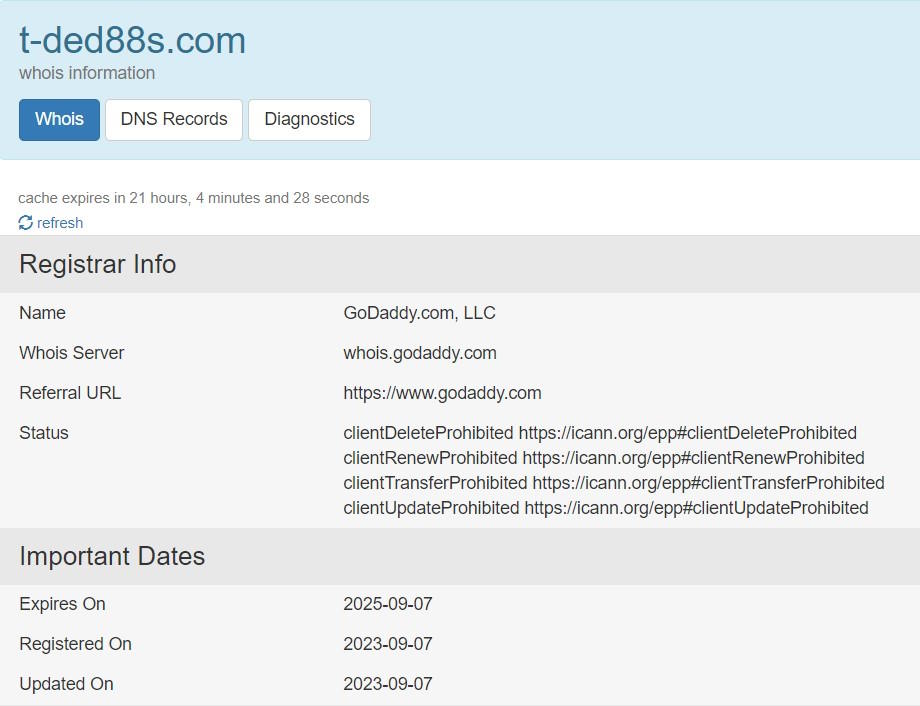Select the Registrar Info section header

point(97,264)
